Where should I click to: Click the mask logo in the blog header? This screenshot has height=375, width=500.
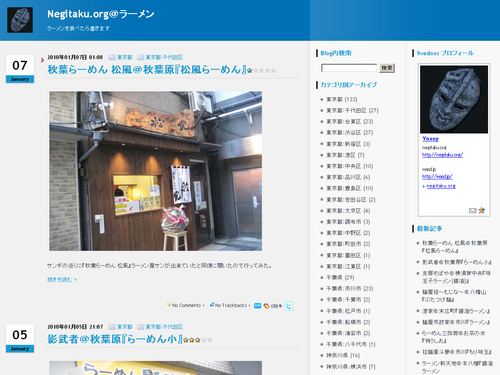[20, 20]
